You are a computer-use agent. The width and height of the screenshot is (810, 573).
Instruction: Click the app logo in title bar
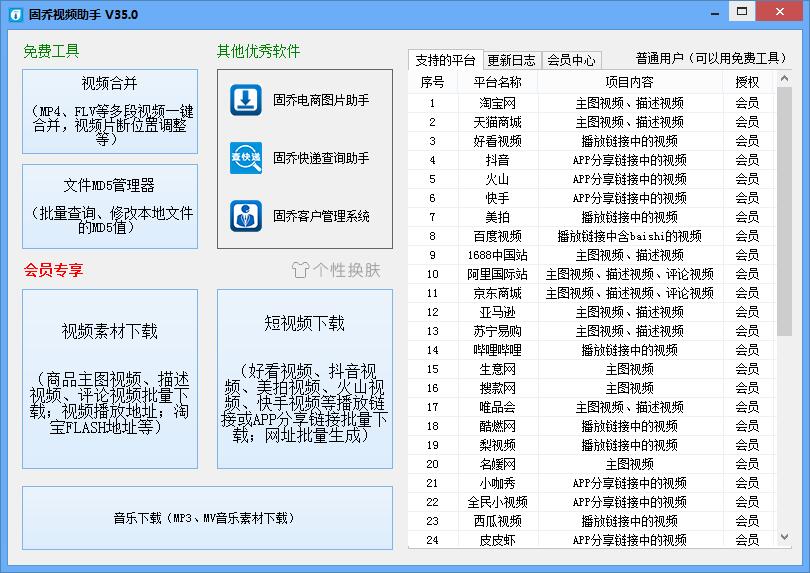pos(16,14)
